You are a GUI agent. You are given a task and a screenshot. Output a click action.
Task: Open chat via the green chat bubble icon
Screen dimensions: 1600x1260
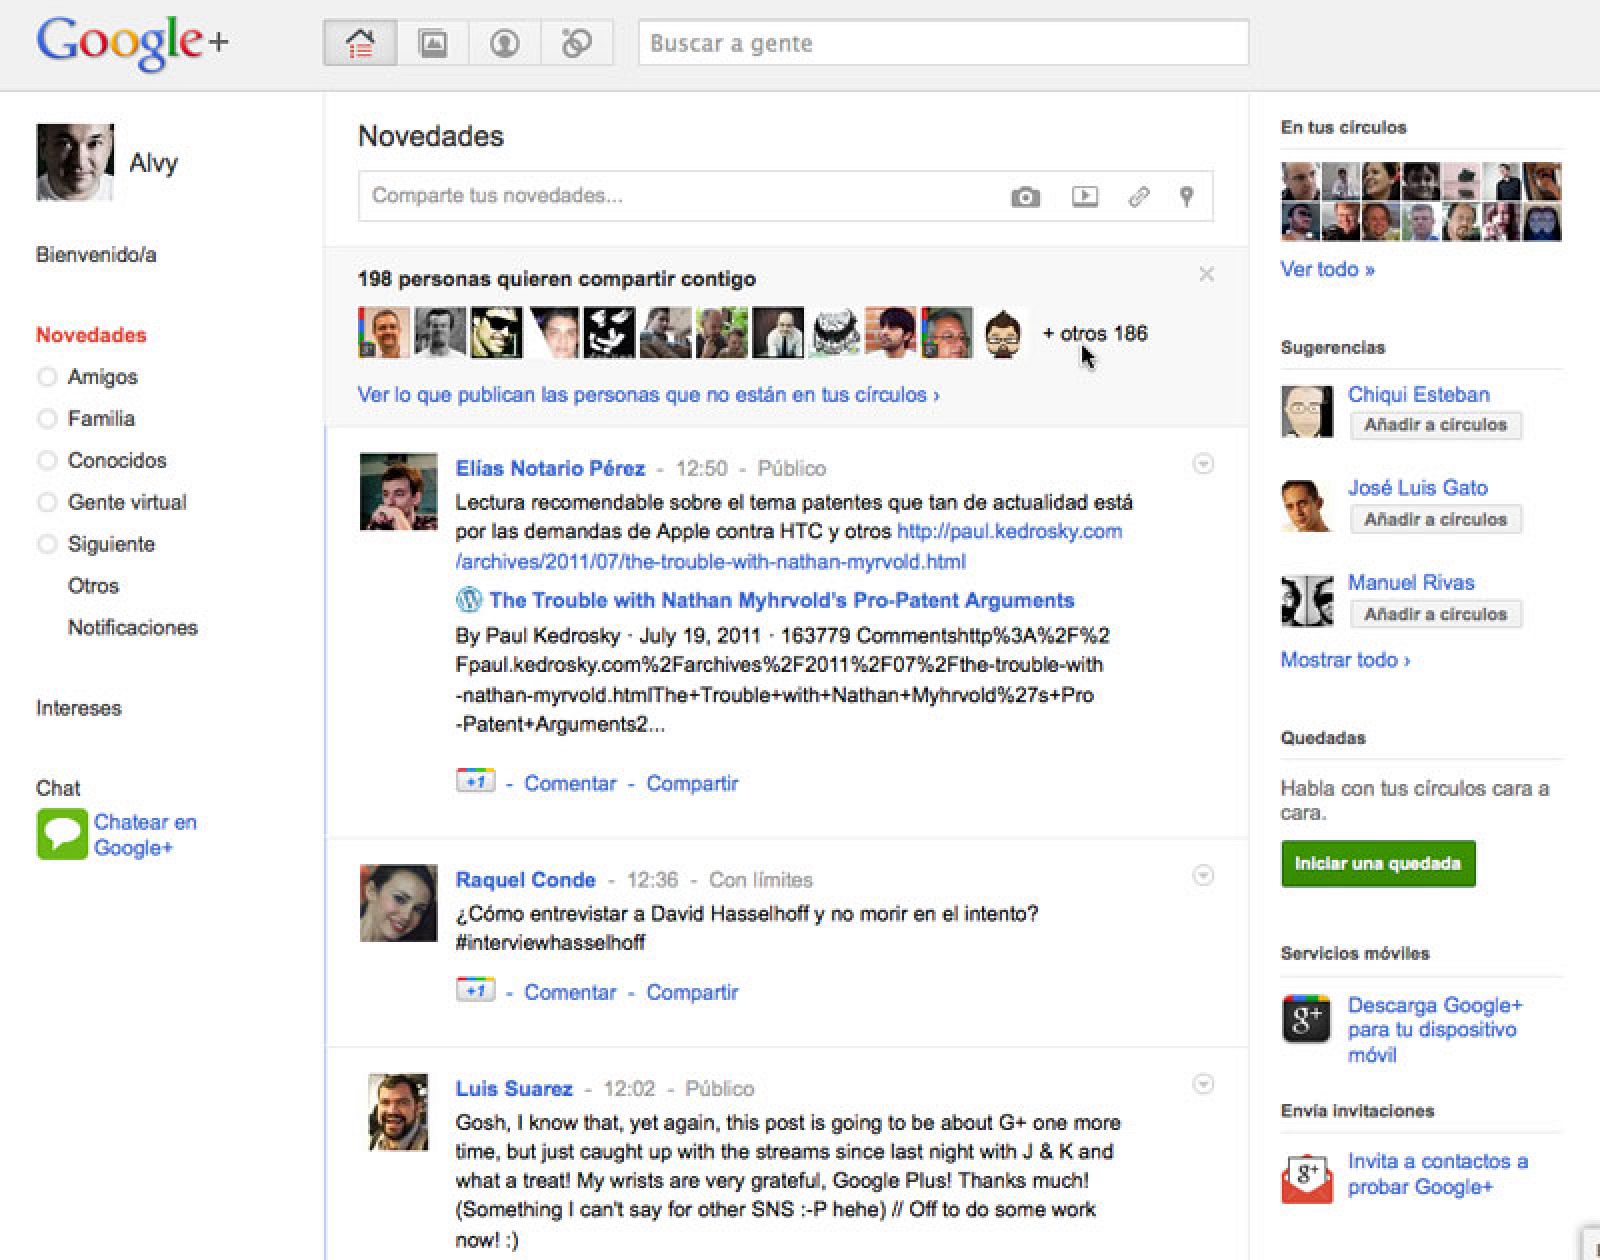62,833
